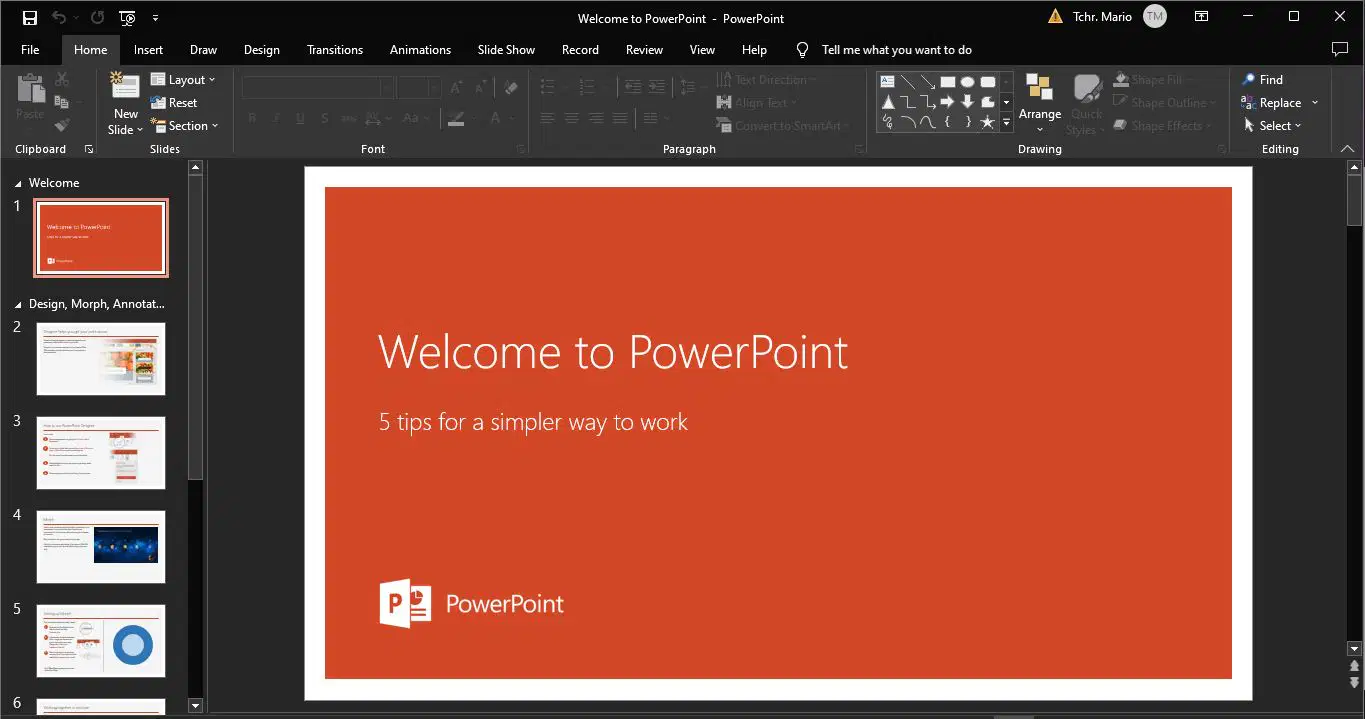
Task: Open the Comments pane icon
Action: (1340, 49)
